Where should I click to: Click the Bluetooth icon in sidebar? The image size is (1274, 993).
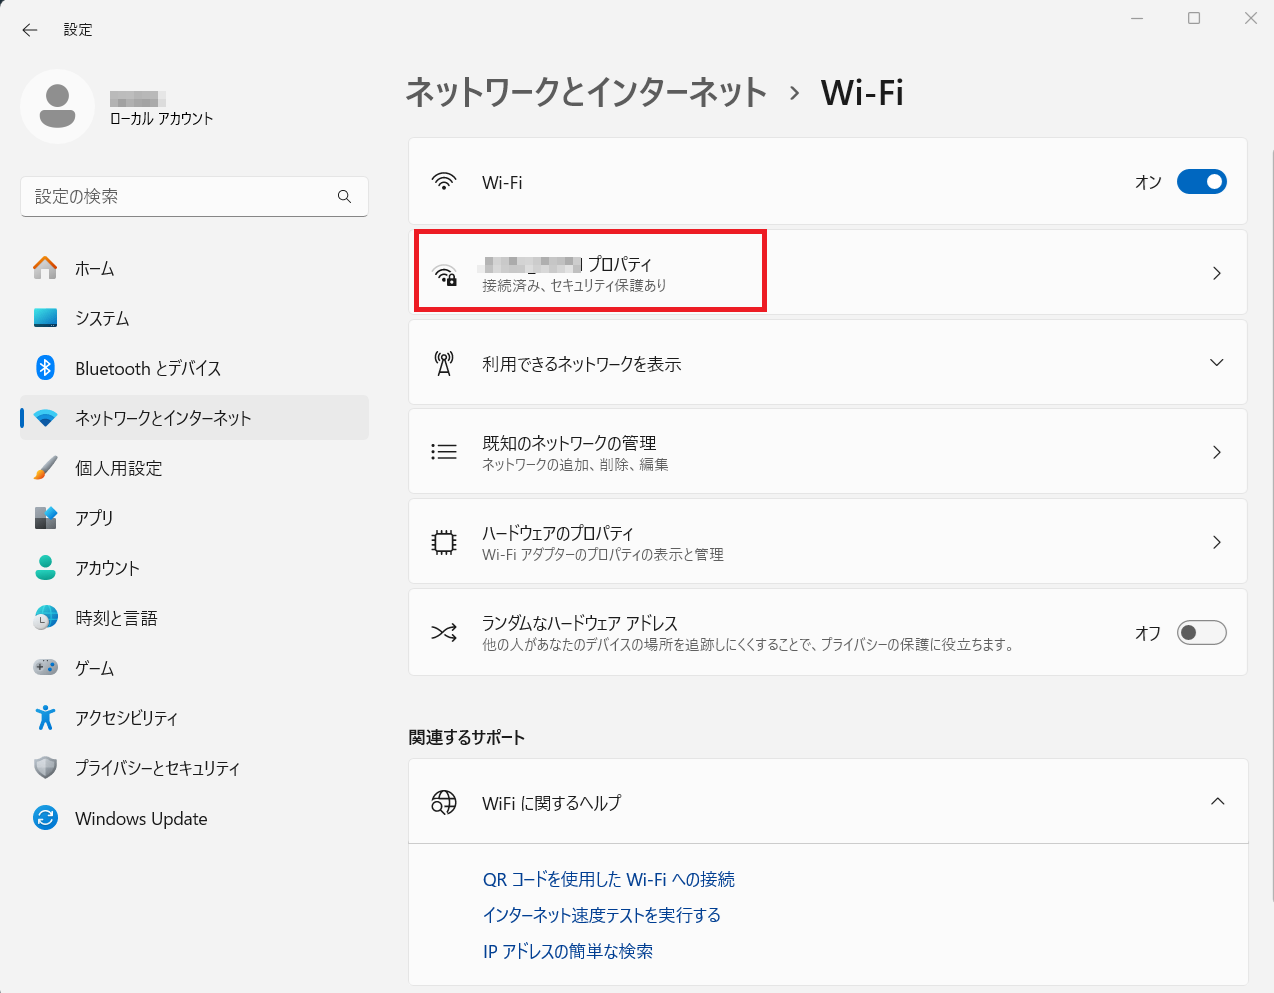tap(45, 368)
